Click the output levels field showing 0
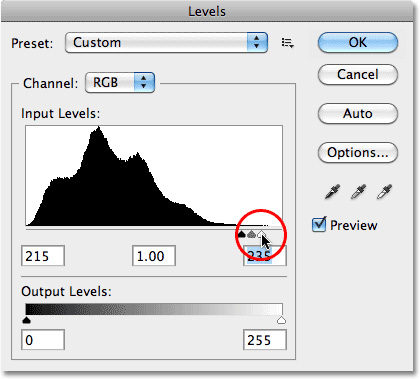The image size is (420, 379). click(43, 340)
